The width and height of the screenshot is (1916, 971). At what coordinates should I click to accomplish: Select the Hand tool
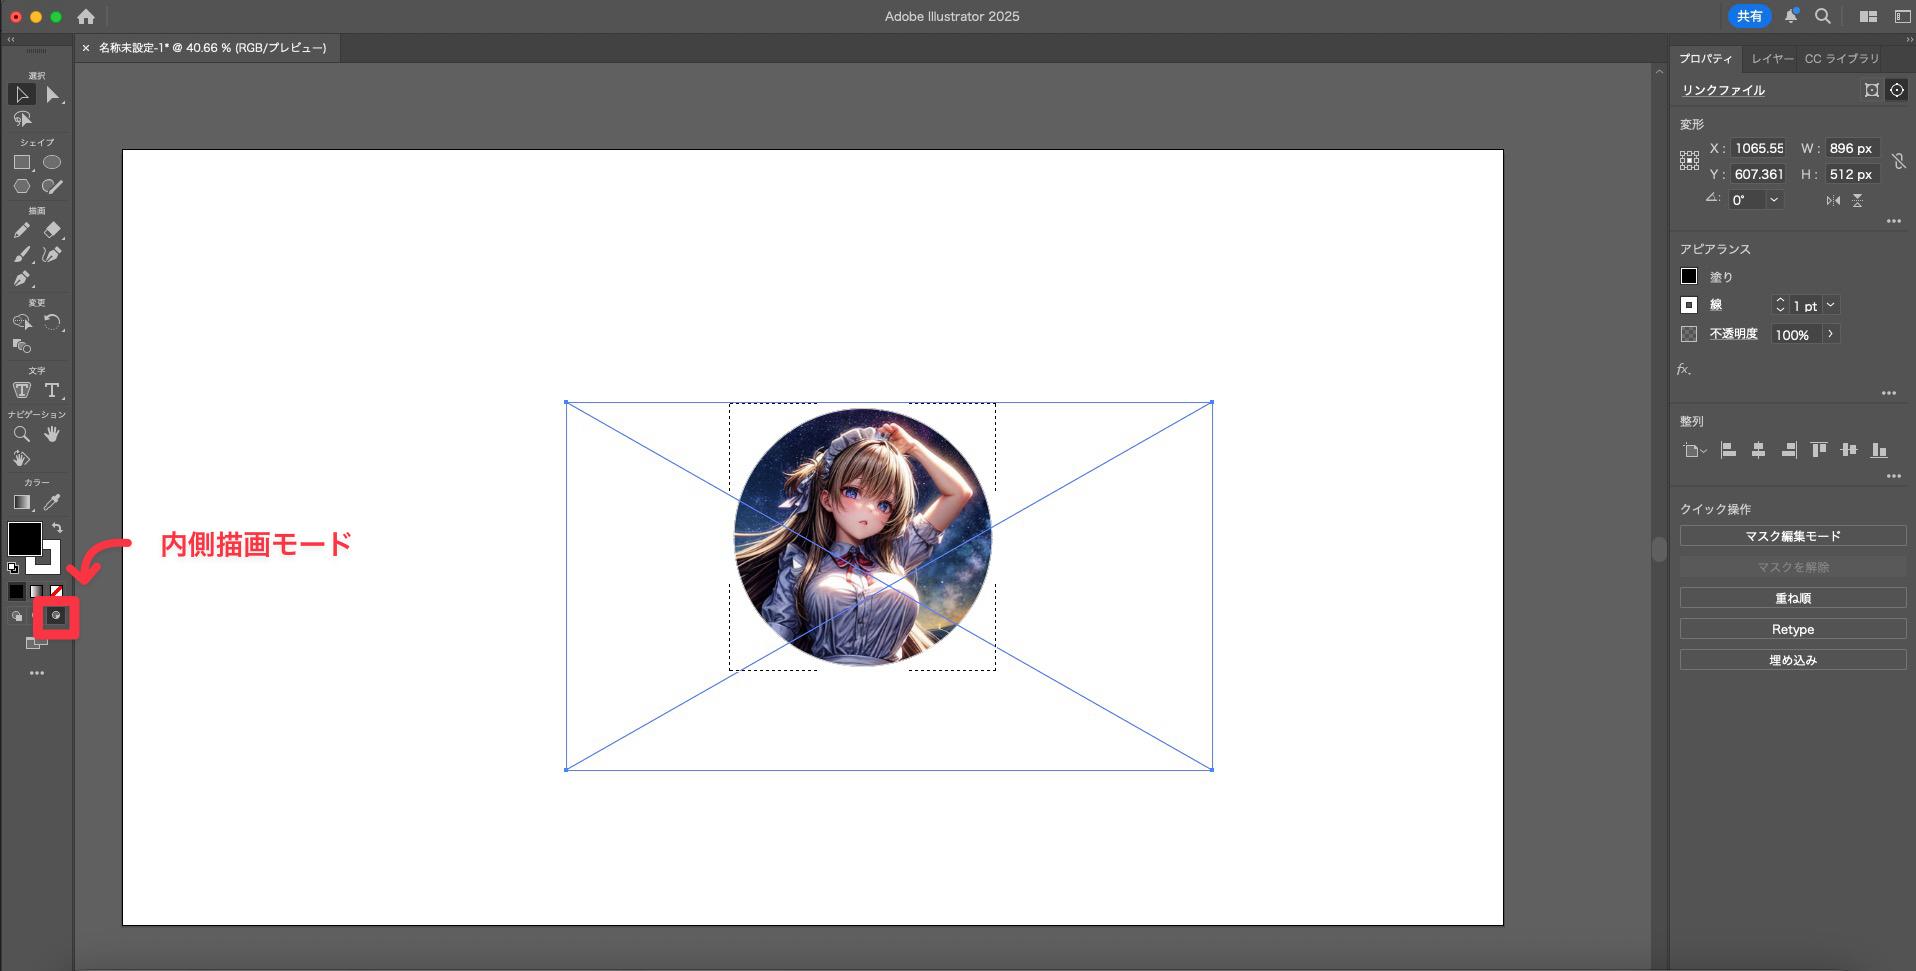coord(52,434)
